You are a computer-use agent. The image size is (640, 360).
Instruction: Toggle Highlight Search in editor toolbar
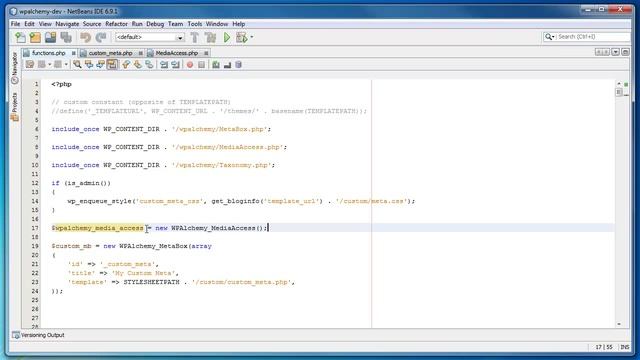pos(112,64)
